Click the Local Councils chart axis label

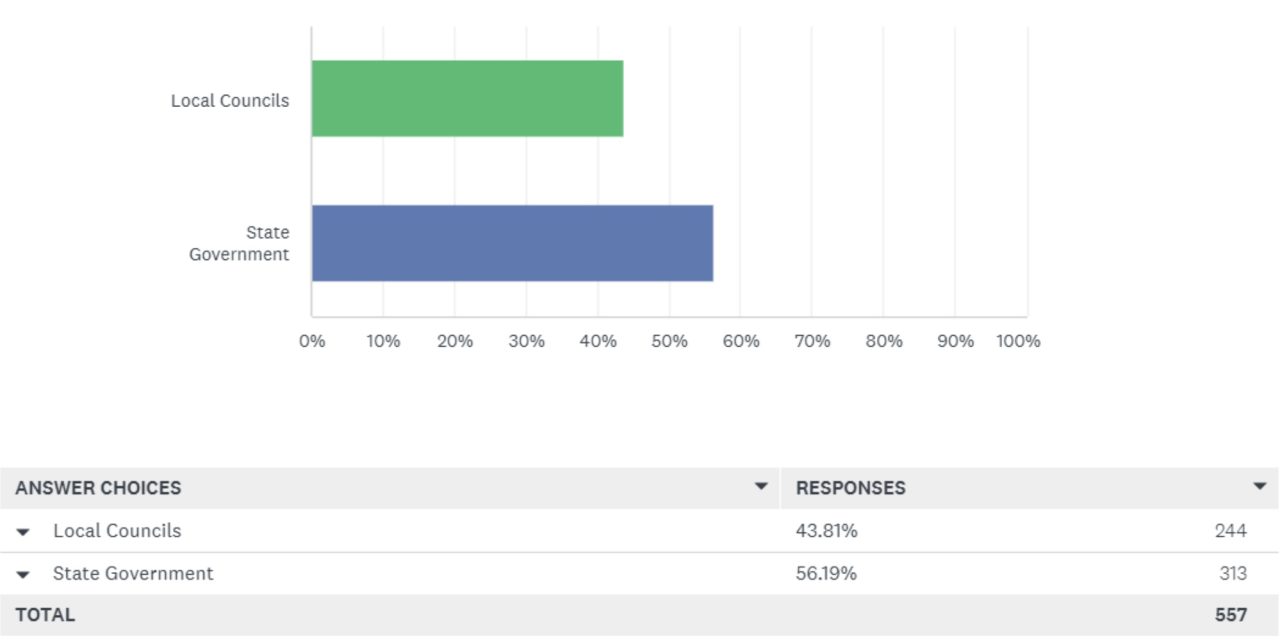coord(230,100)
